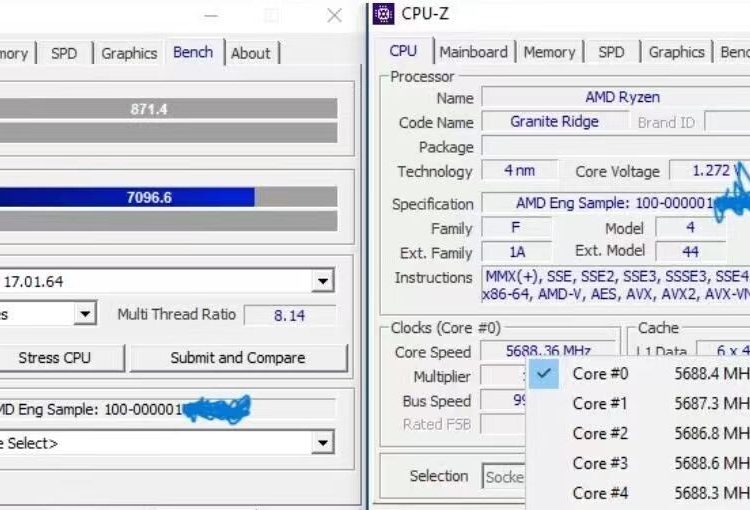The image size is (750, 510).
Task: Click the Ext. Model value 44
Action: tap(690, 252)
